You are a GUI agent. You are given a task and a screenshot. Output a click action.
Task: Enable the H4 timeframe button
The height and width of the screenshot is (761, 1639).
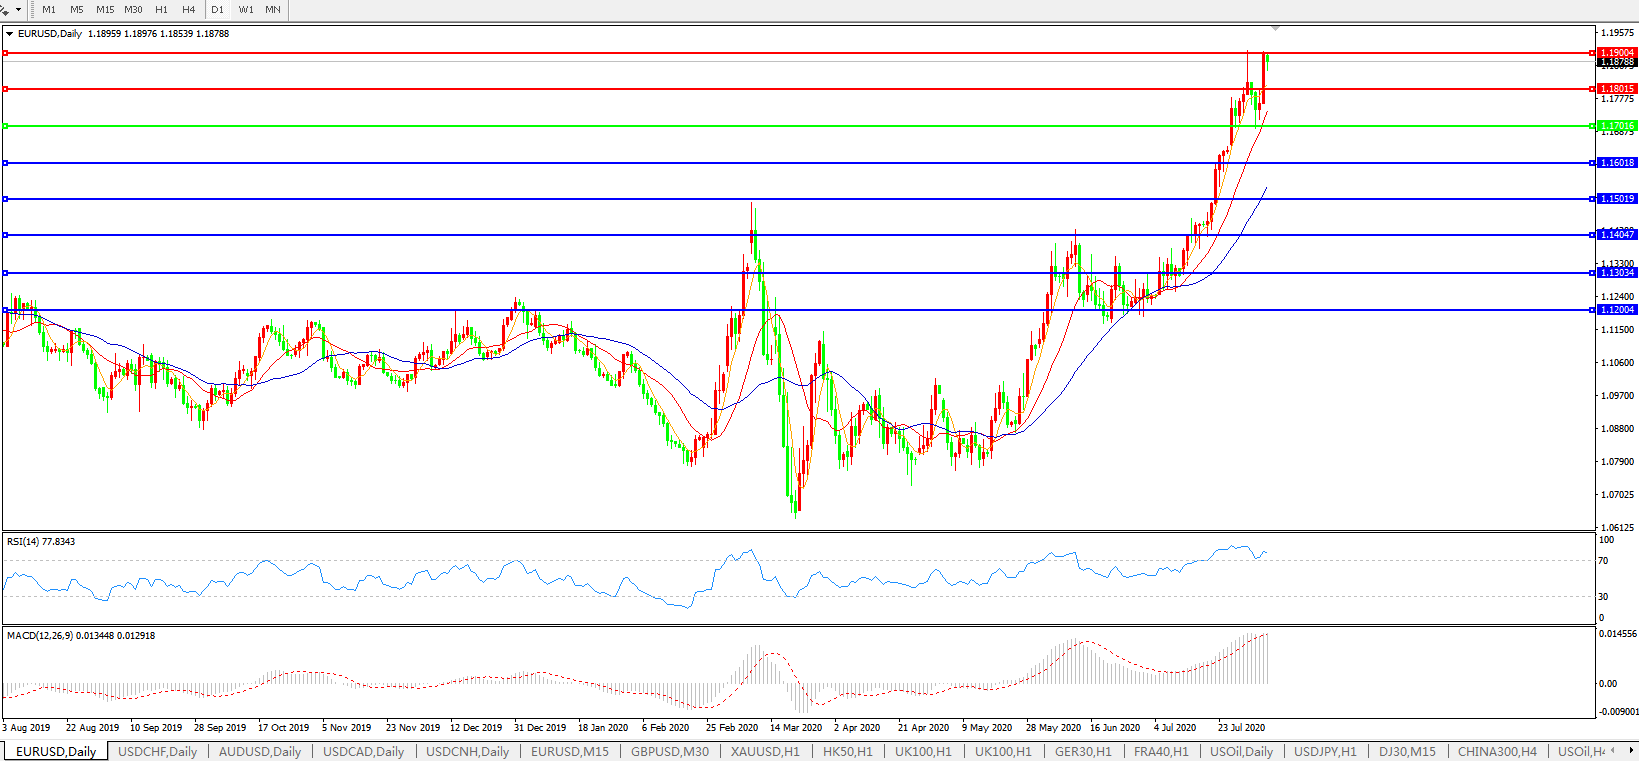188,10
